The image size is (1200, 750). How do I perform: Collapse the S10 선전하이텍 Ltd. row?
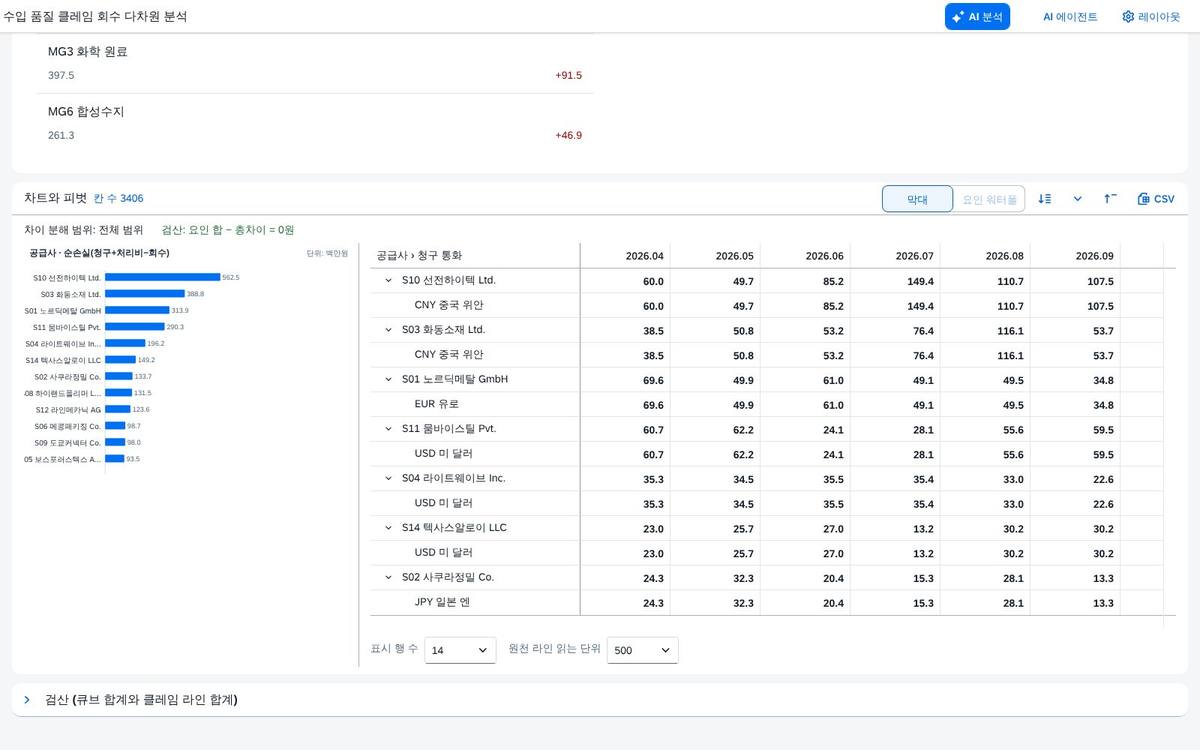coord(389,281)
